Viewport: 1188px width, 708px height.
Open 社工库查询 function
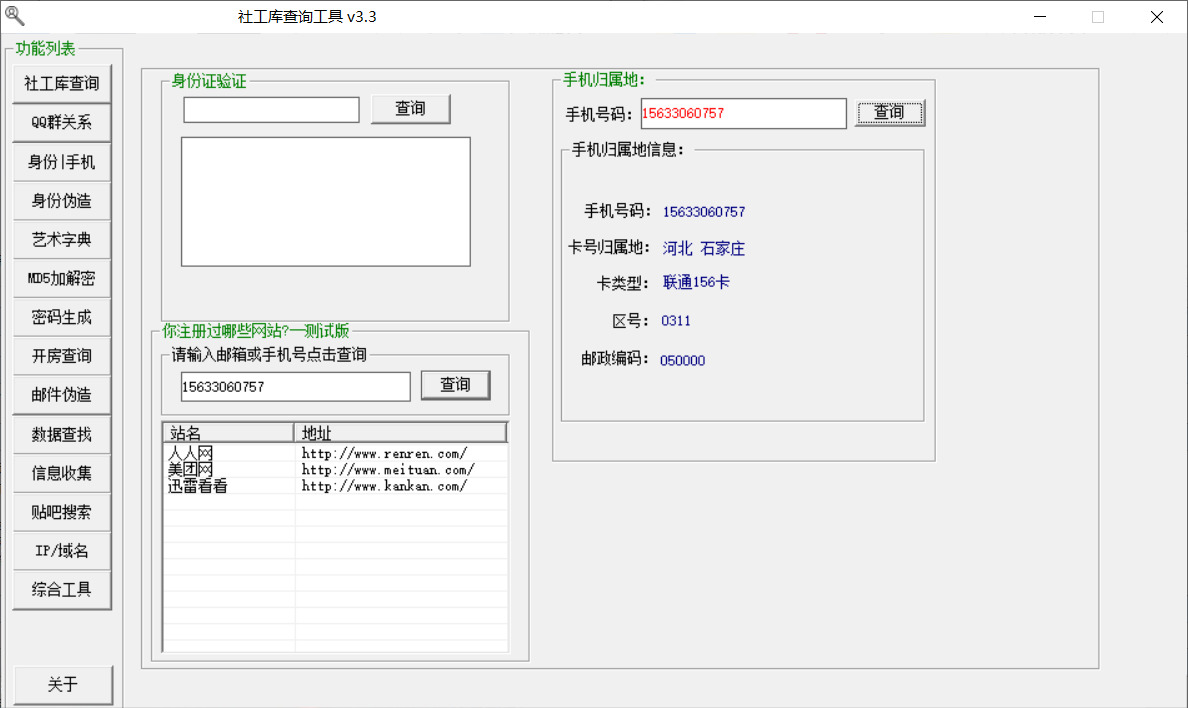click(x=61, y=83)
